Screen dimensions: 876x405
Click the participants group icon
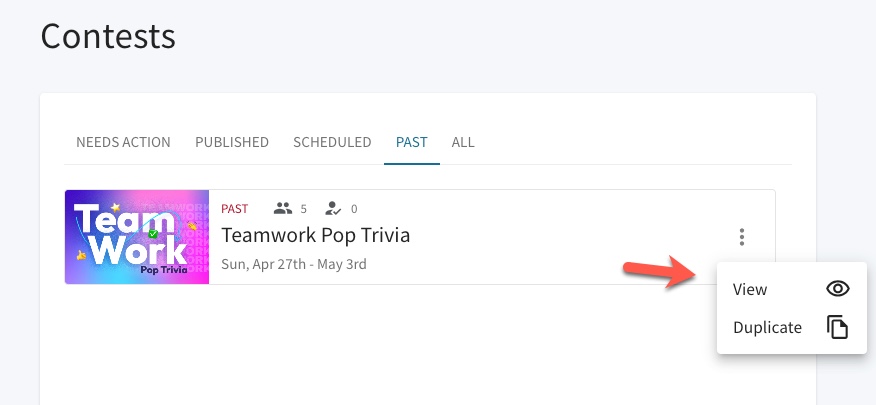(283, 209)
